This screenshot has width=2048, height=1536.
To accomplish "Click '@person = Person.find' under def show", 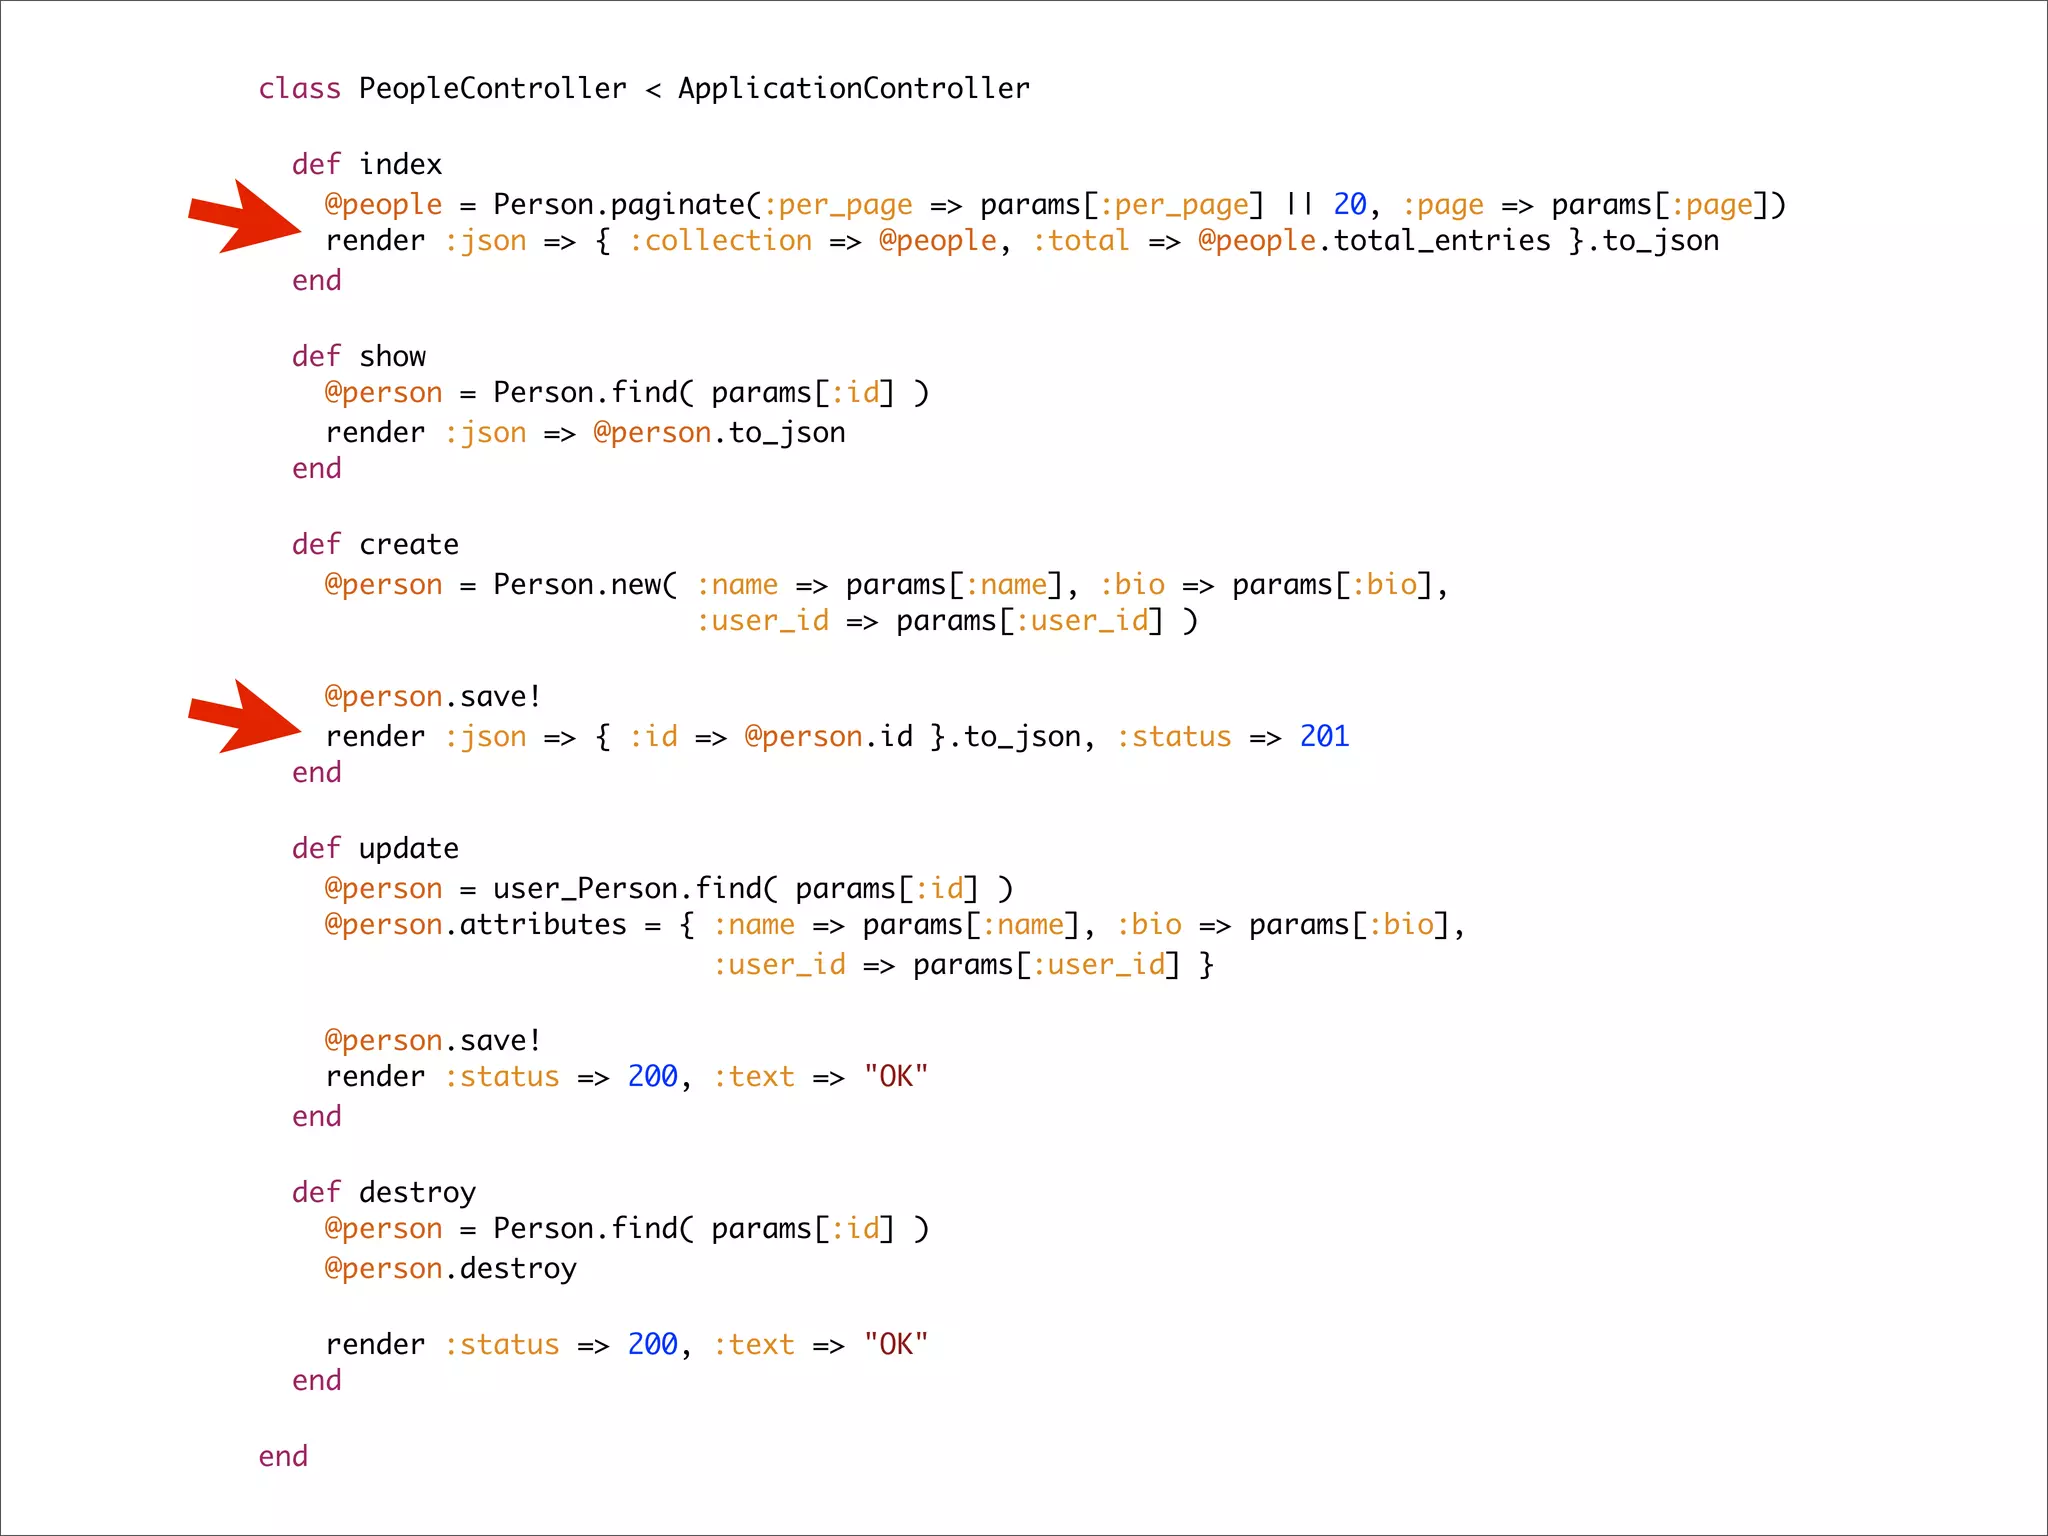I will click(x=627, y=393).
